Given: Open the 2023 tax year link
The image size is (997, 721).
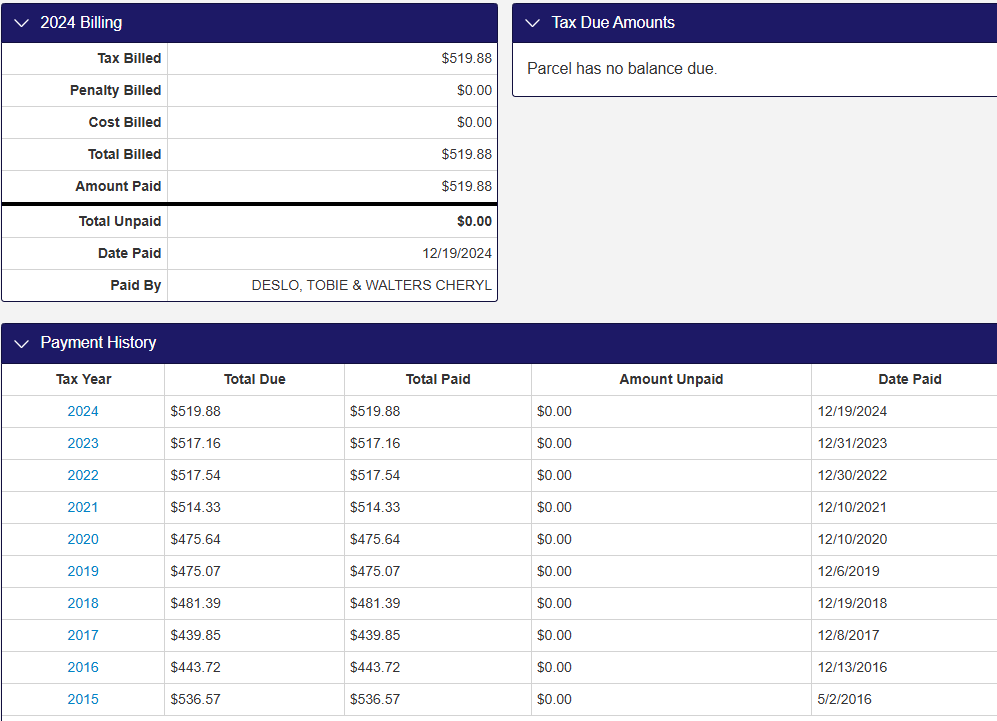Looking at the screenshot, I should [x=83, y=443].
